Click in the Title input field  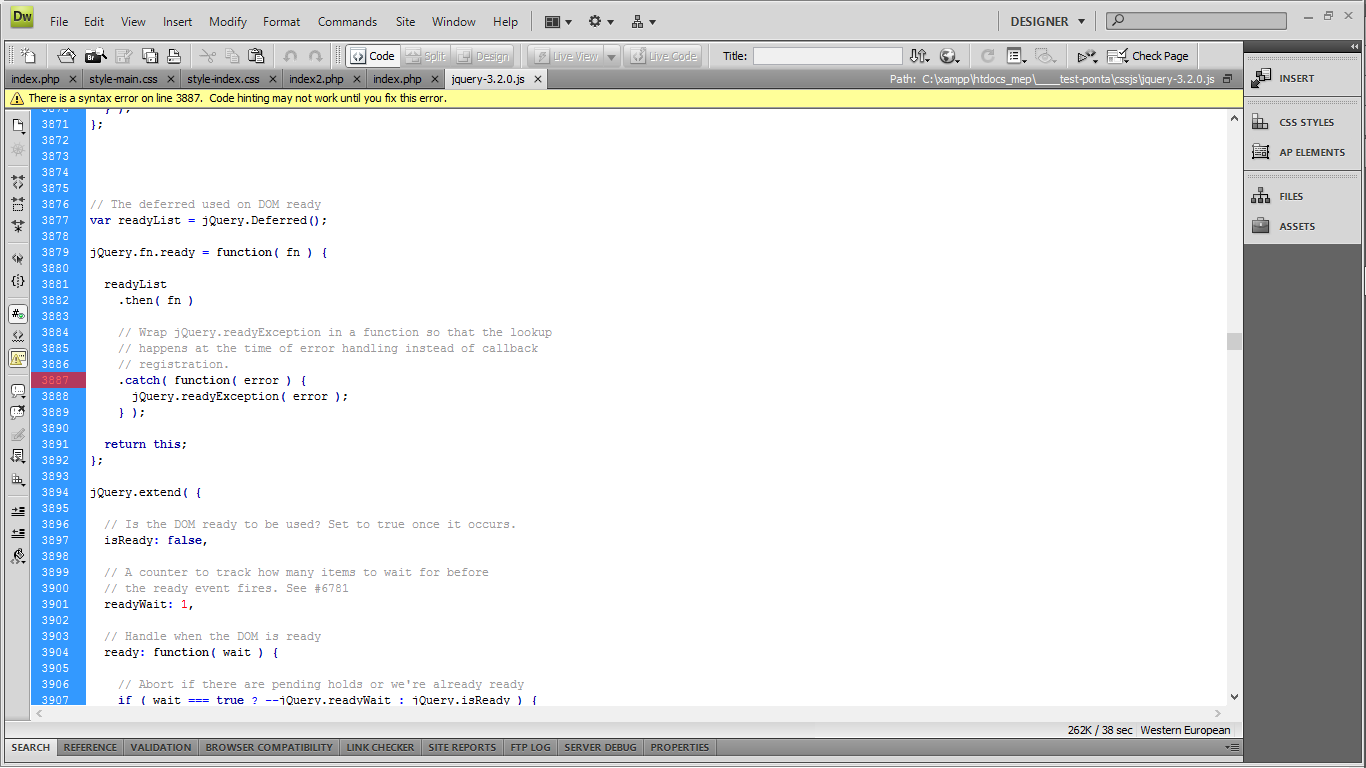827,56
